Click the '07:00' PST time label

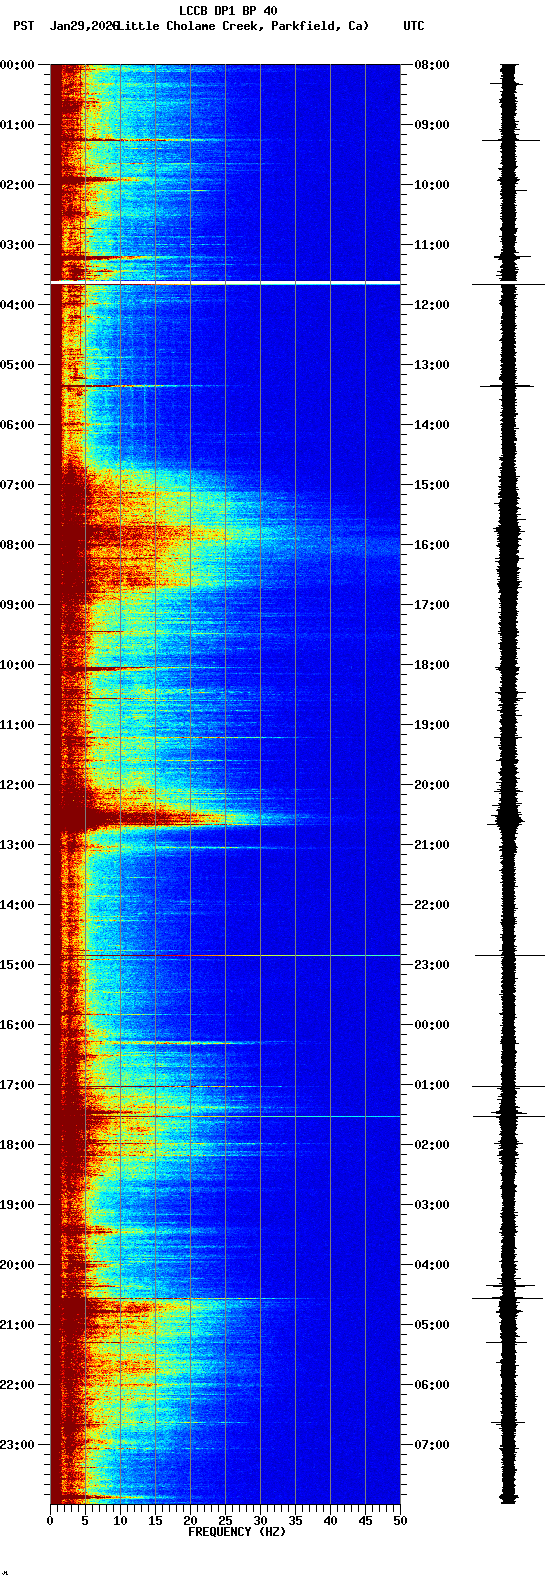point(17,485)
